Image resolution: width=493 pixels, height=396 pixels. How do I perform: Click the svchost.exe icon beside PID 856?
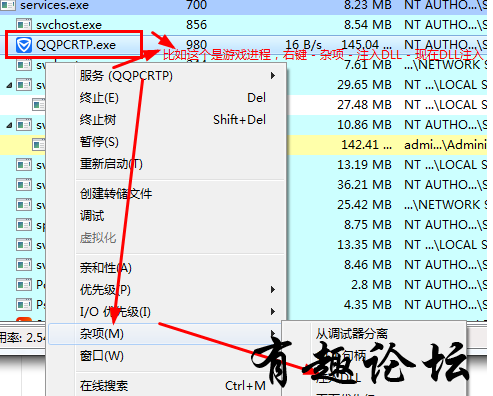coord(24,25)
